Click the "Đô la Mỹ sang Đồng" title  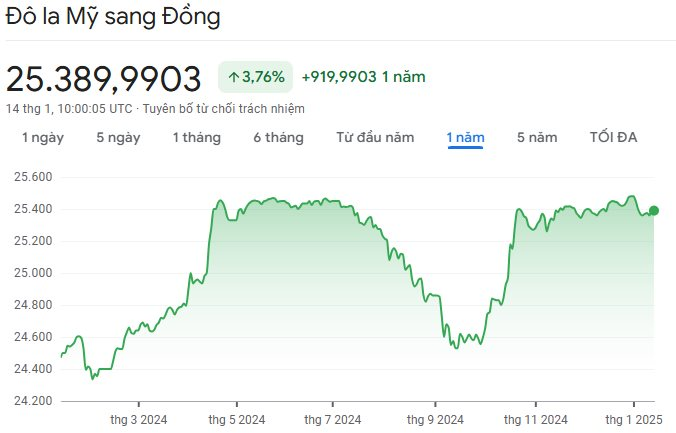click(113, 18)
